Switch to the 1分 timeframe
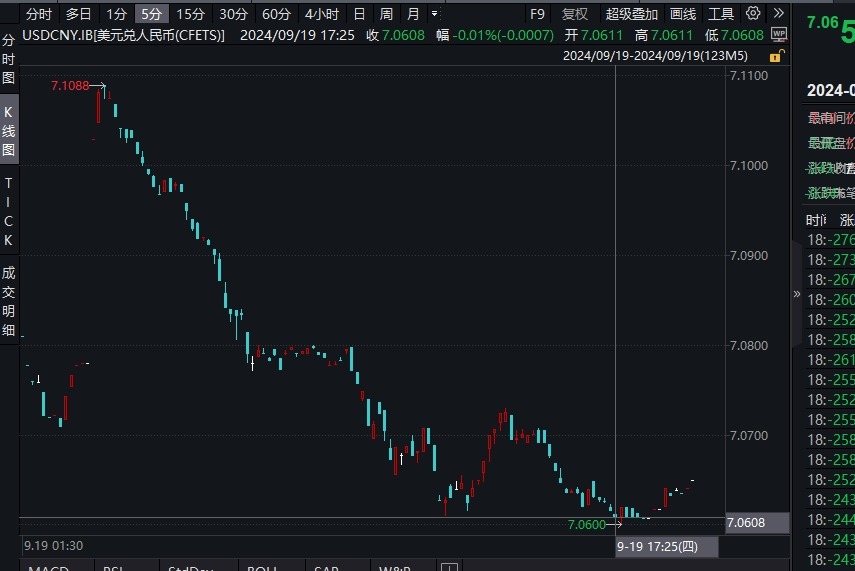Image resolution: width=855 pixels, height=571 pixels. point(117,14)
